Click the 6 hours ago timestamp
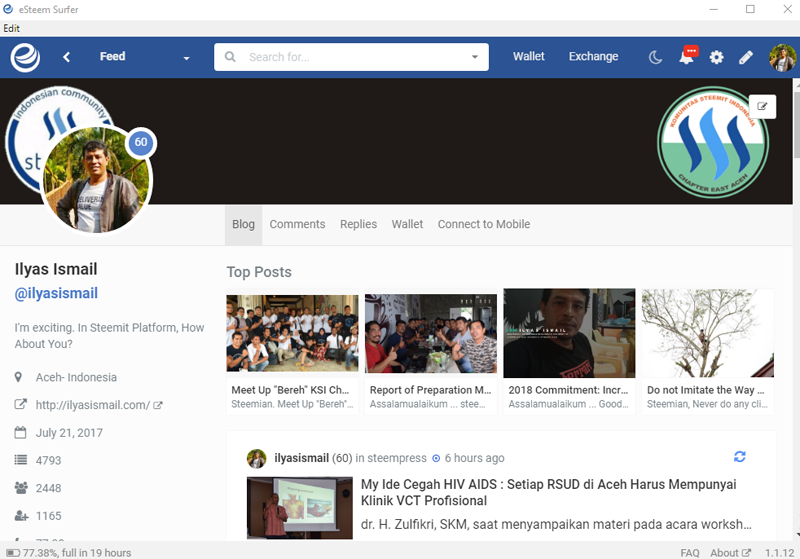This screenshot has height=559, width=800. click(474, 458)
